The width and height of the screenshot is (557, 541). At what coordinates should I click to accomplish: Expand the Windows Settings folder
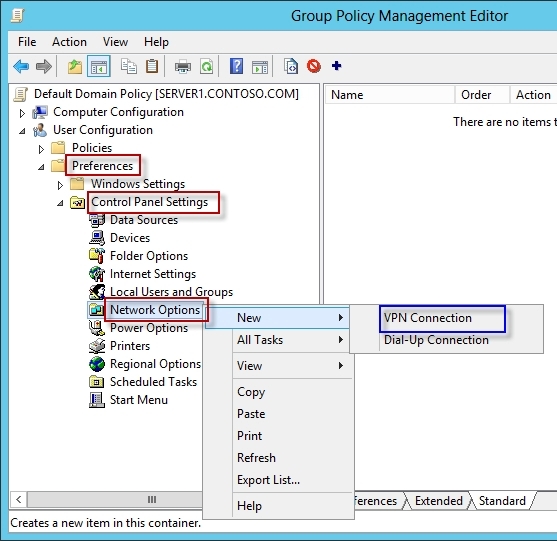[60, 185]
